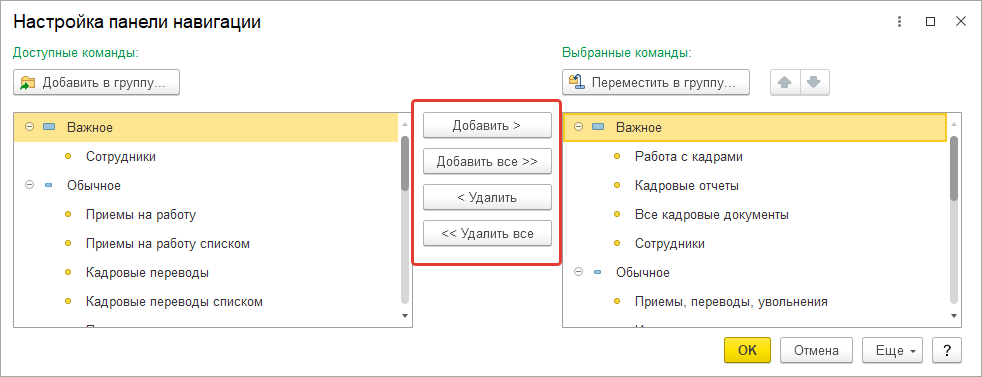
Task: Move selected command down with arrow icon
Action: tap(814, 83)
